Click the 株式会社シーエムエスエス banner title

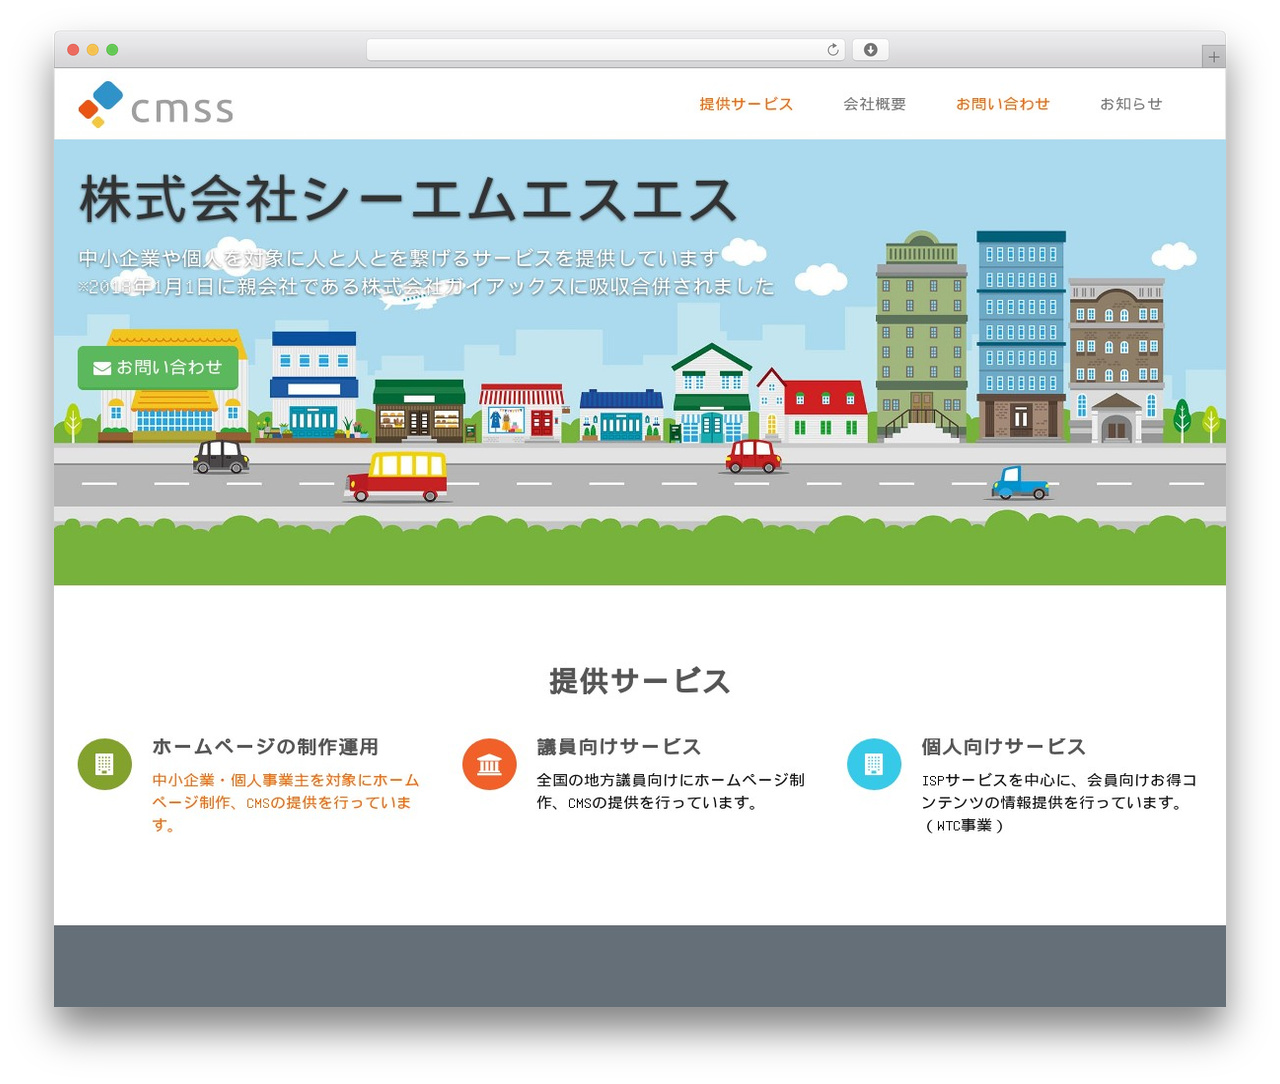pyautogui.click(x=408, y=199)
